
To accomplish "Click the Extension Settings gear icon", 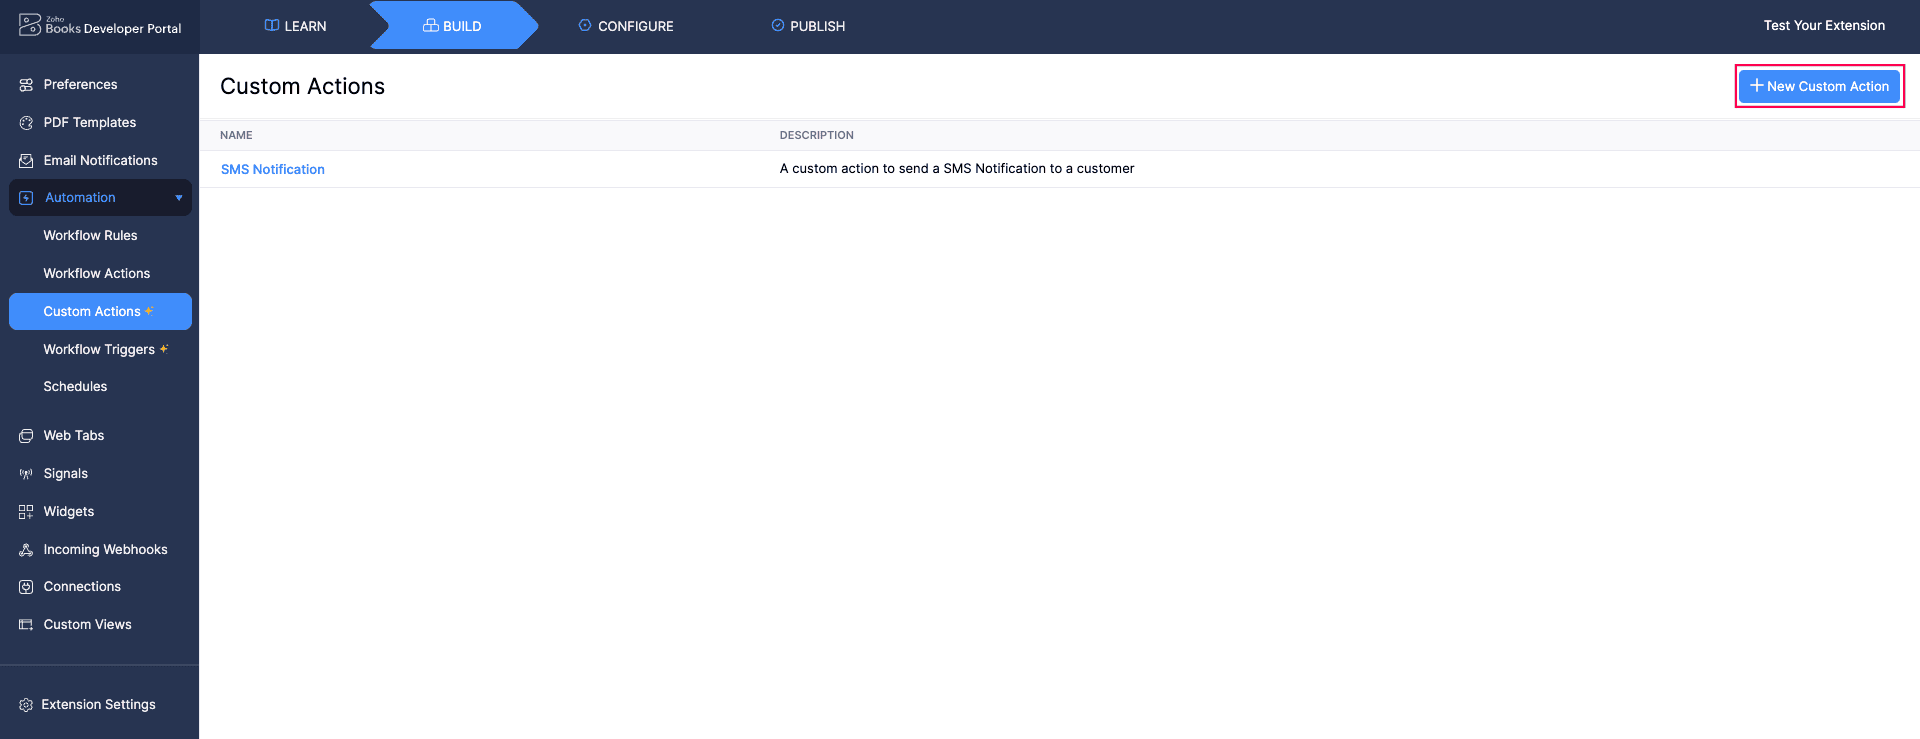I will click(26, 705).
